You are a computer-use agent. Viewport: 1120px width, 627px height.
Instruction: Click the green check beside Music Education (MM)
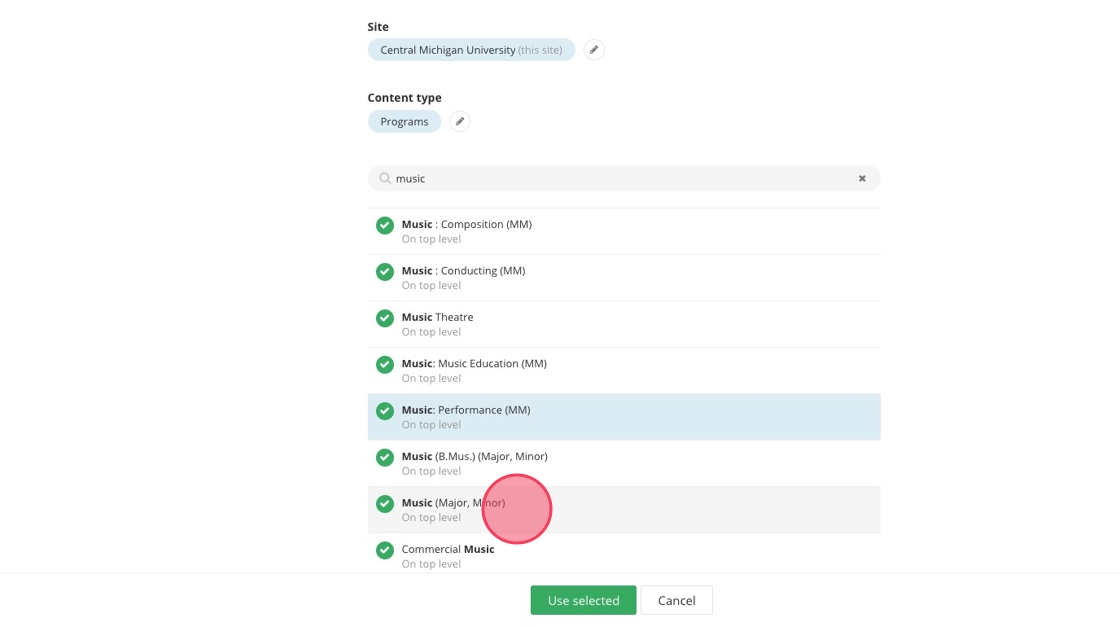tap(385, 365)
